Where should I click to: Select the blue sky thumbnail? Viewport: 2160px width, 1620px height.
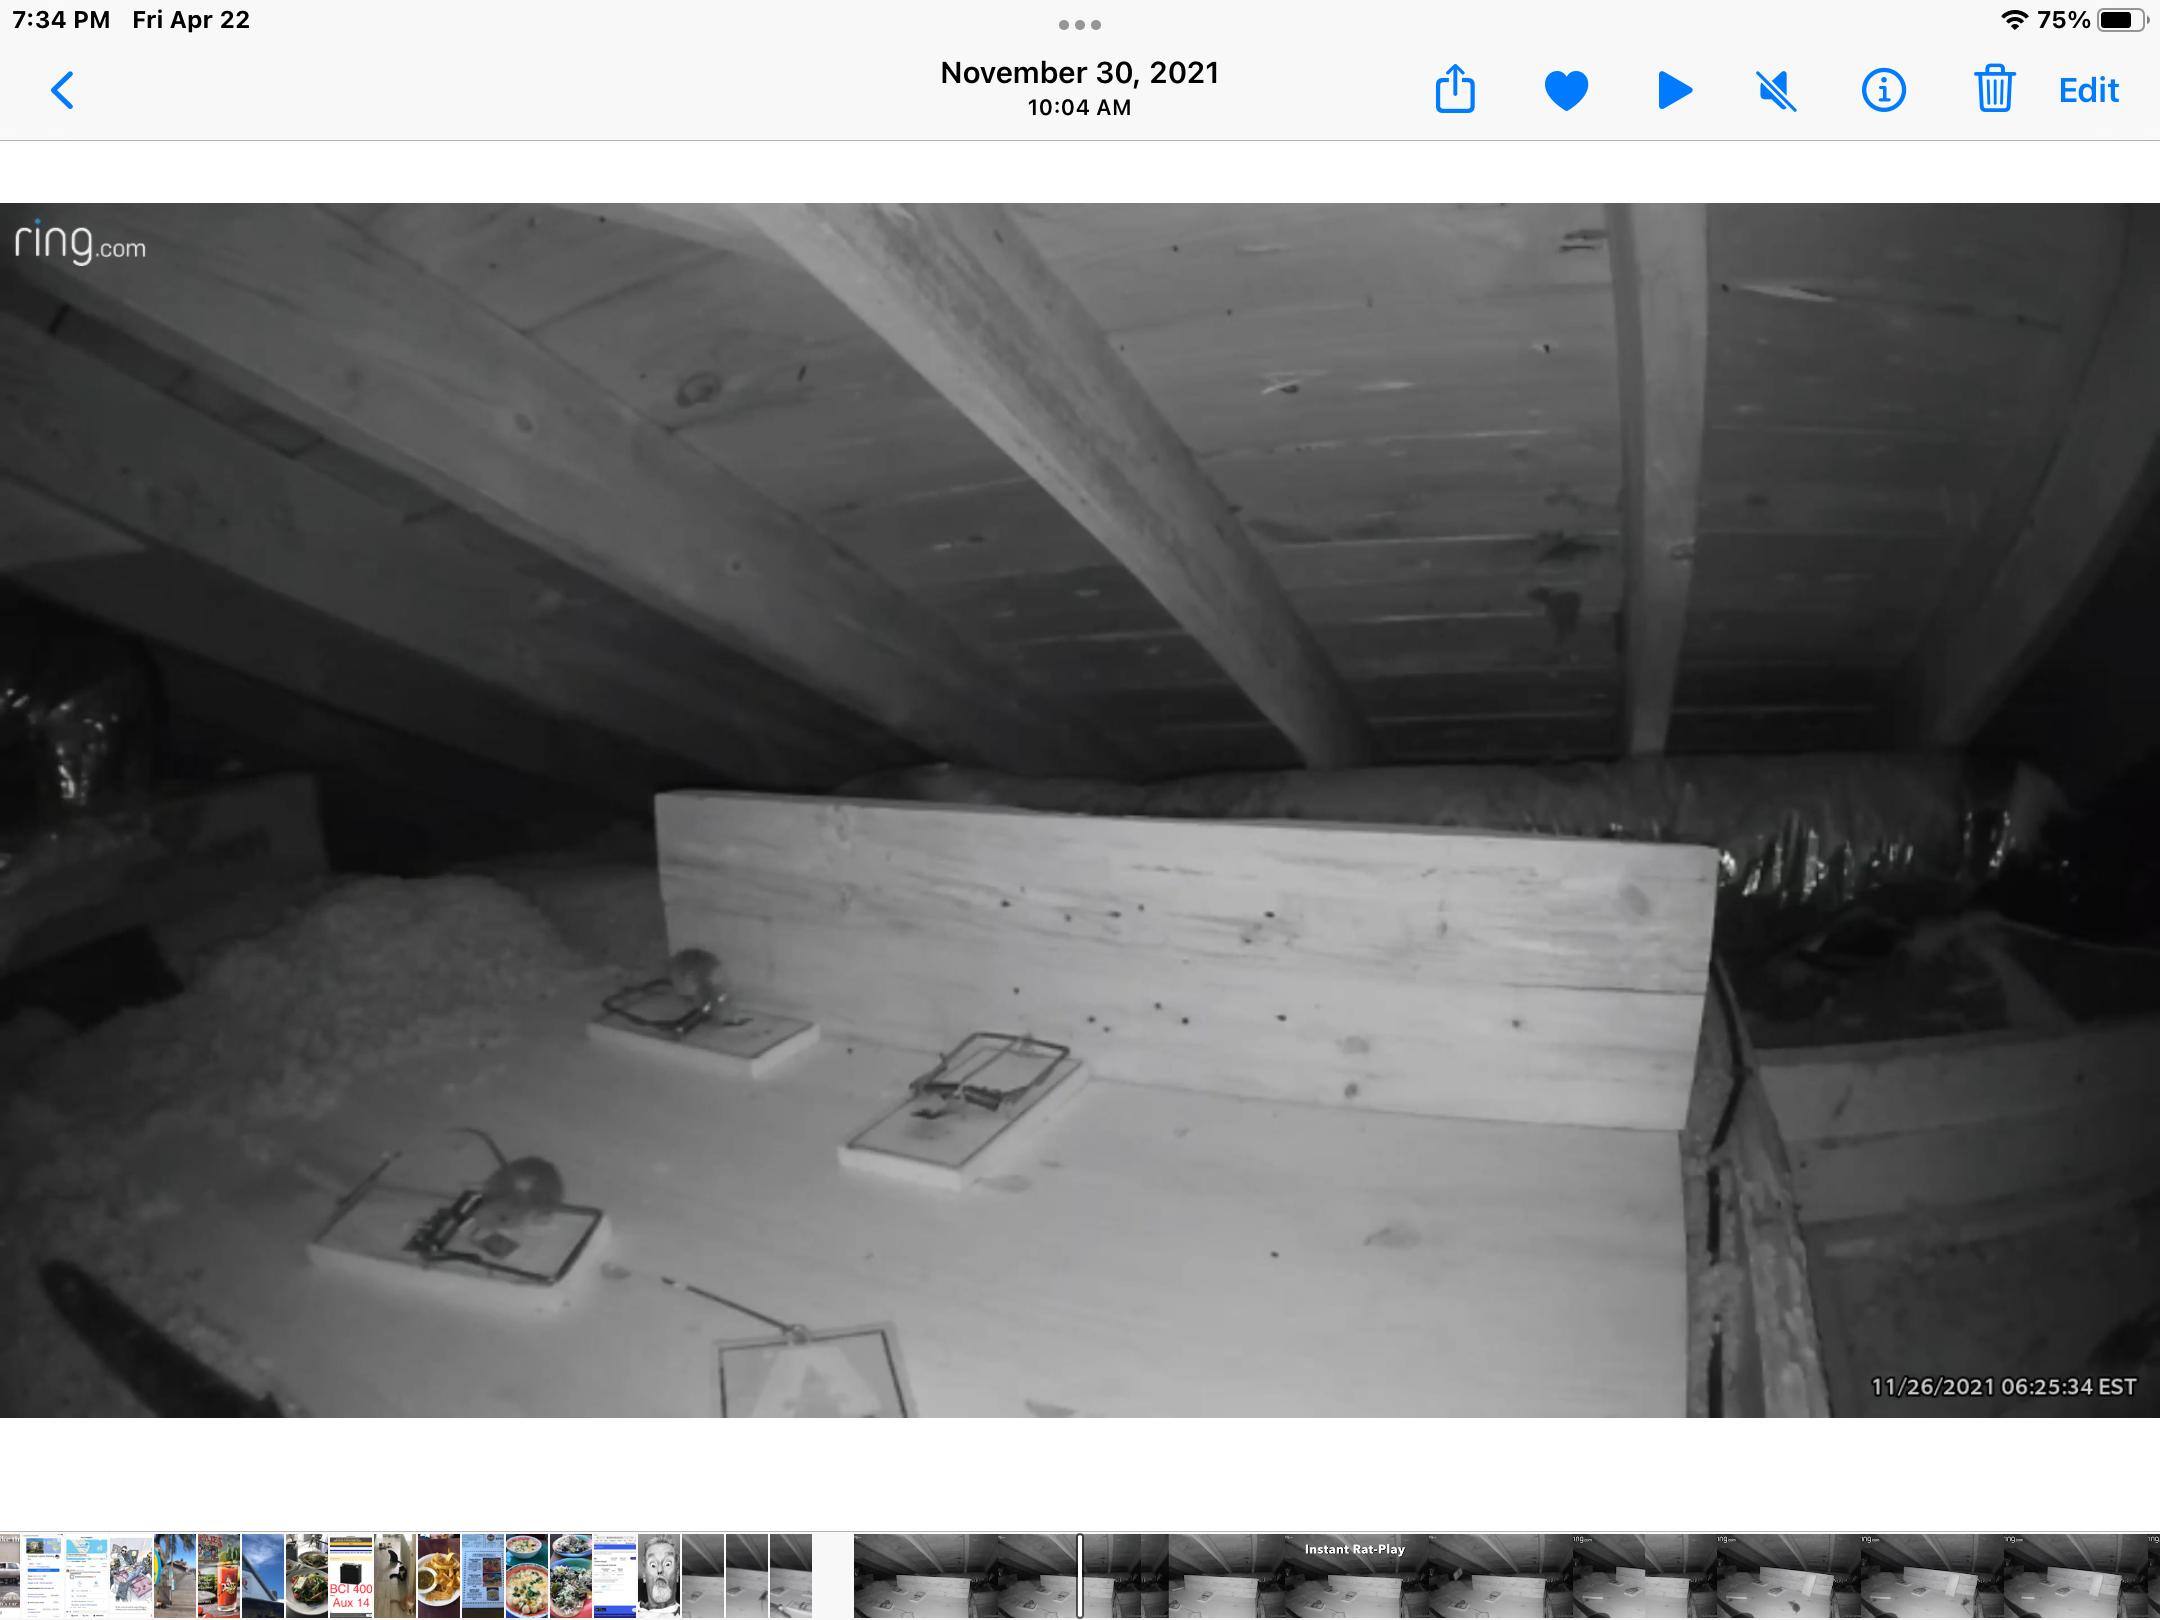click(x=263, y=1576)
